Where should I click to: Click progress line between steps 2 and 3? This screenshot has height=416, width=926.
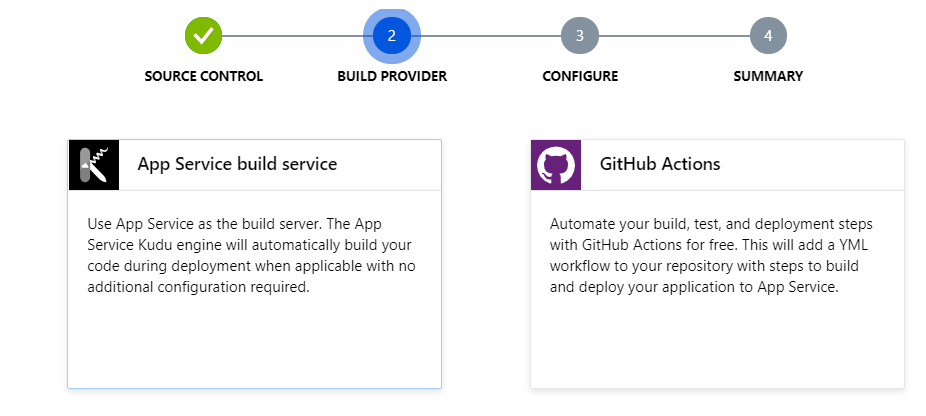tap(490, 36)
